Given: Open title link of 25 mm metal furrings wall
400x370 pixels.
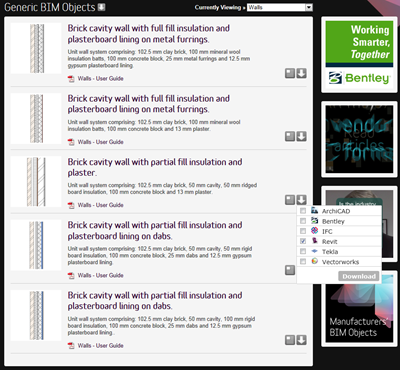Looking at the screenshot, I should (149, 34).
